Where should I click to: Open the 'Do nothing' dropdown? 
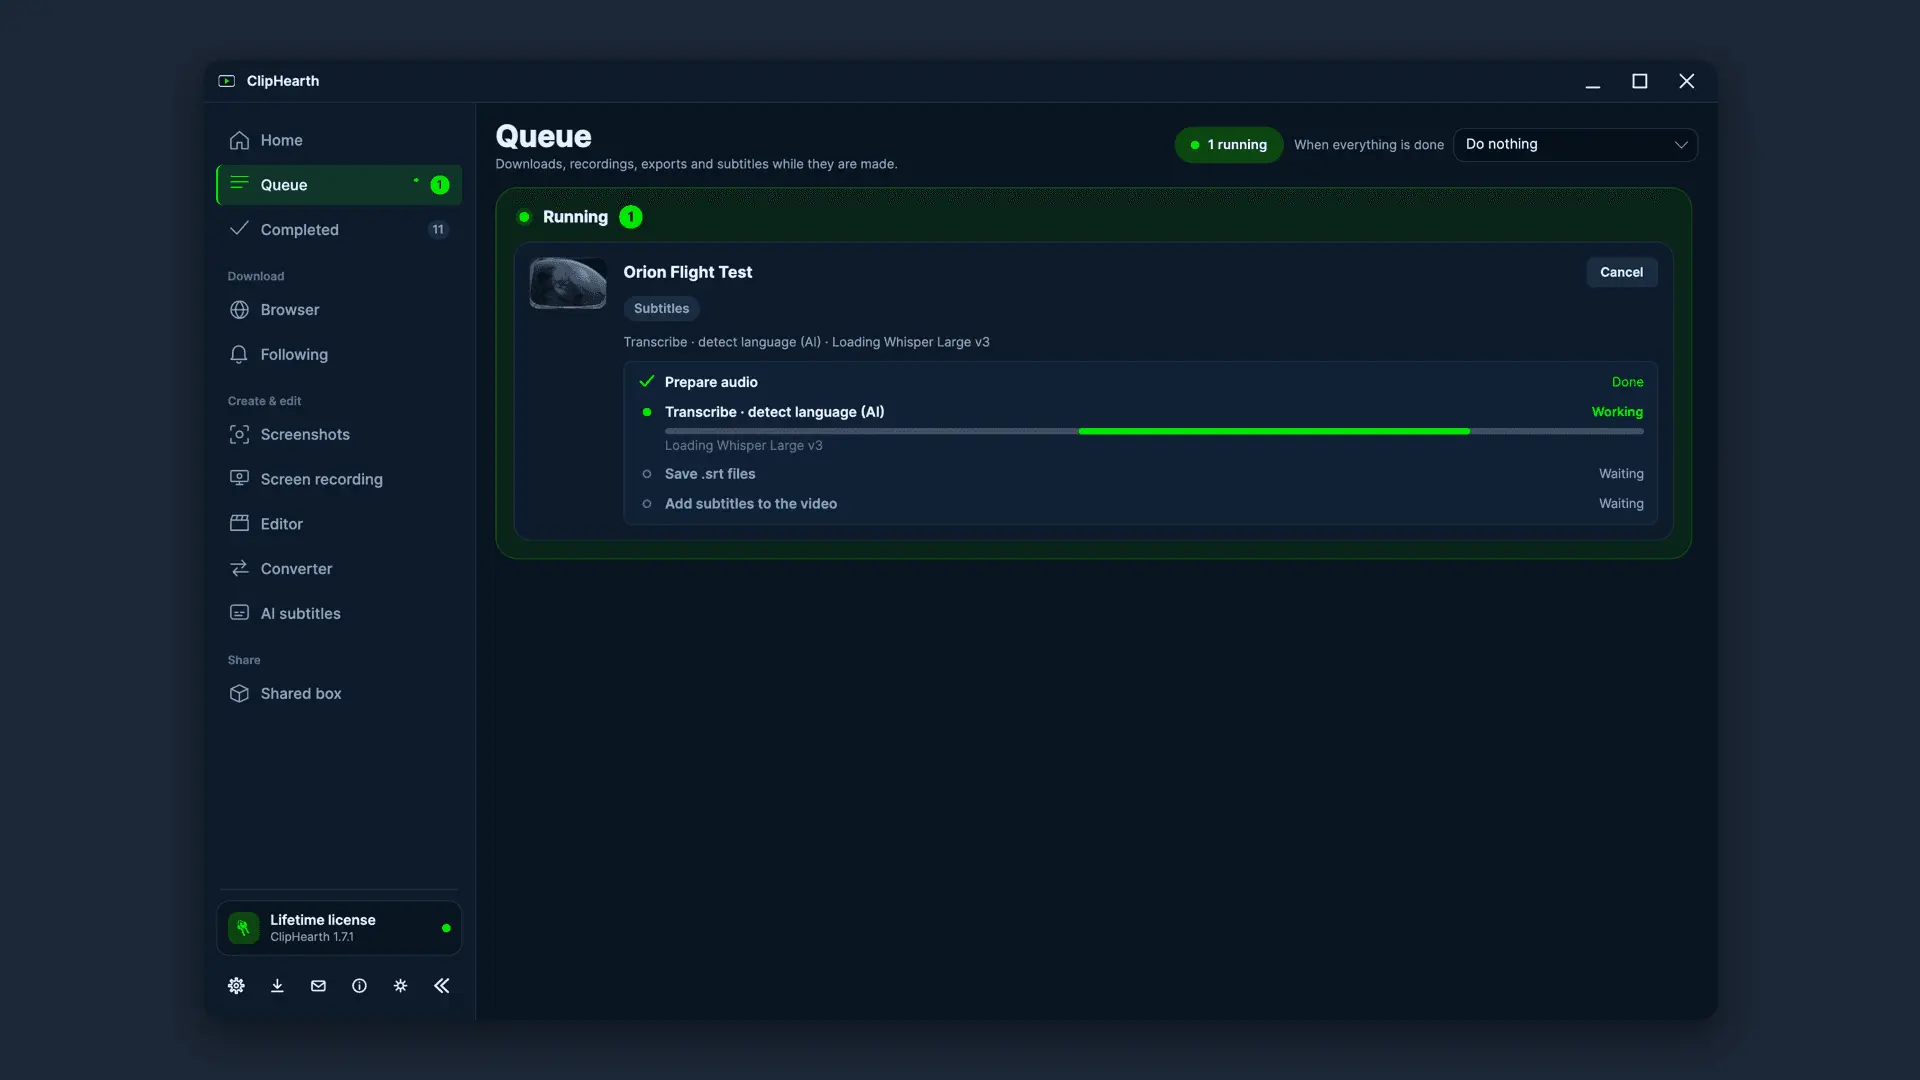coord(1575,145)
